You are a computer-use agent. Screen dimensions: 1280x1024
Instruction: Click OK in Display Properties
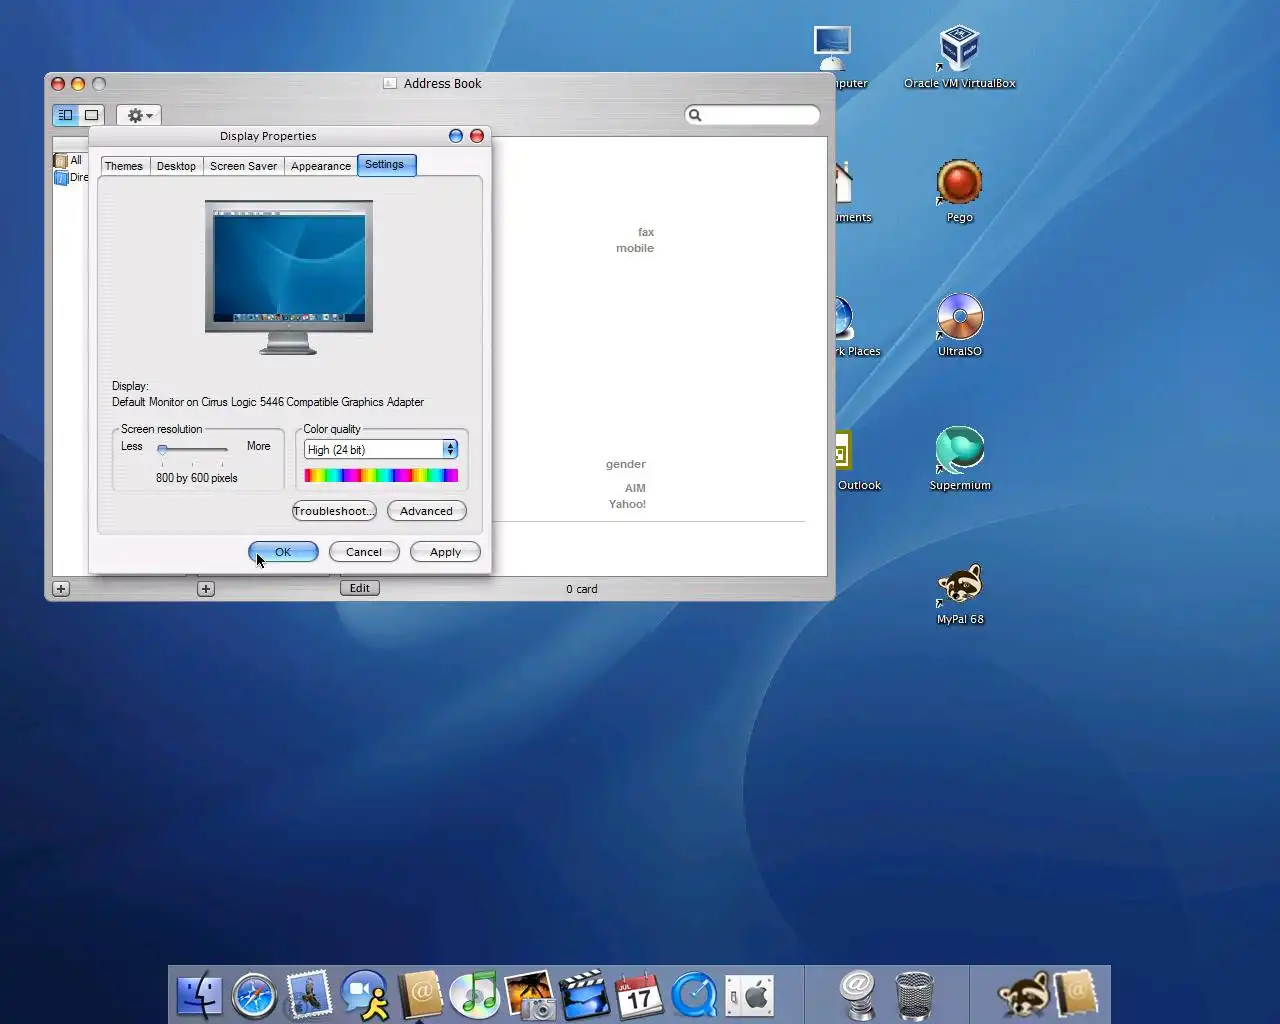tap(283, 552)
